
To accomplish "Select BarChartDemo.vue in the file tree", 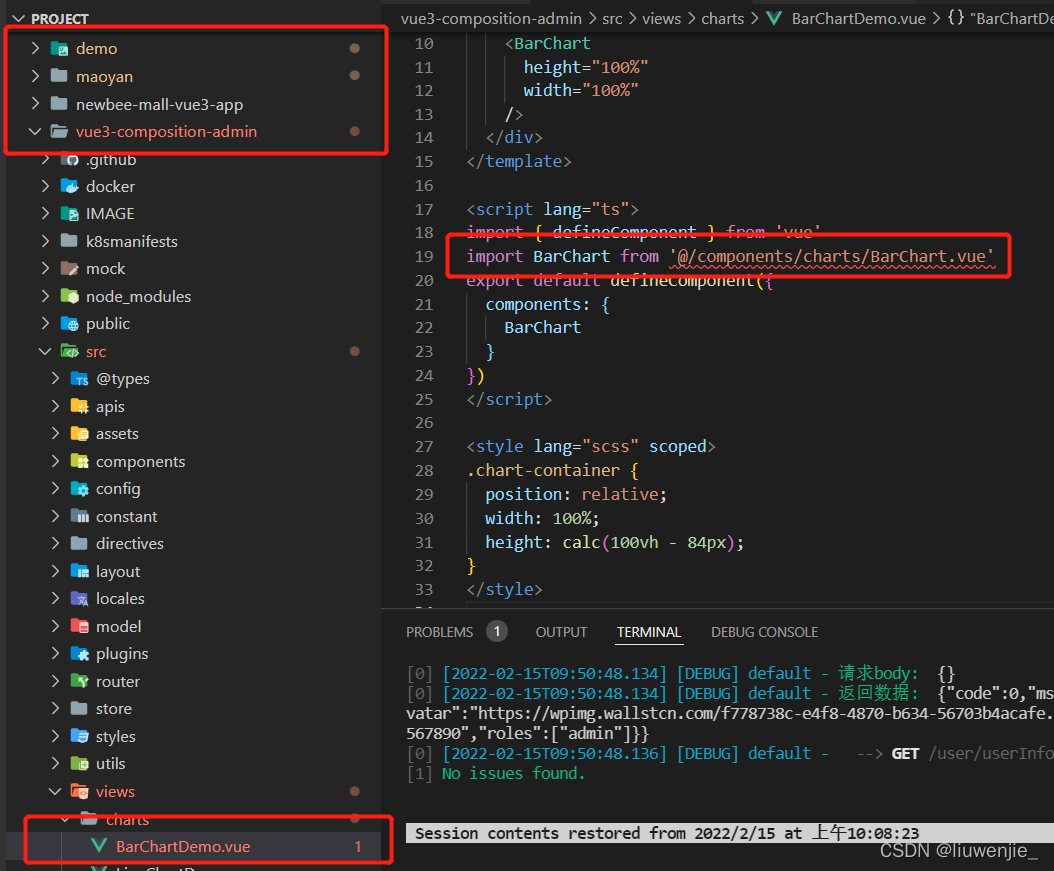I will coord(195,846).
